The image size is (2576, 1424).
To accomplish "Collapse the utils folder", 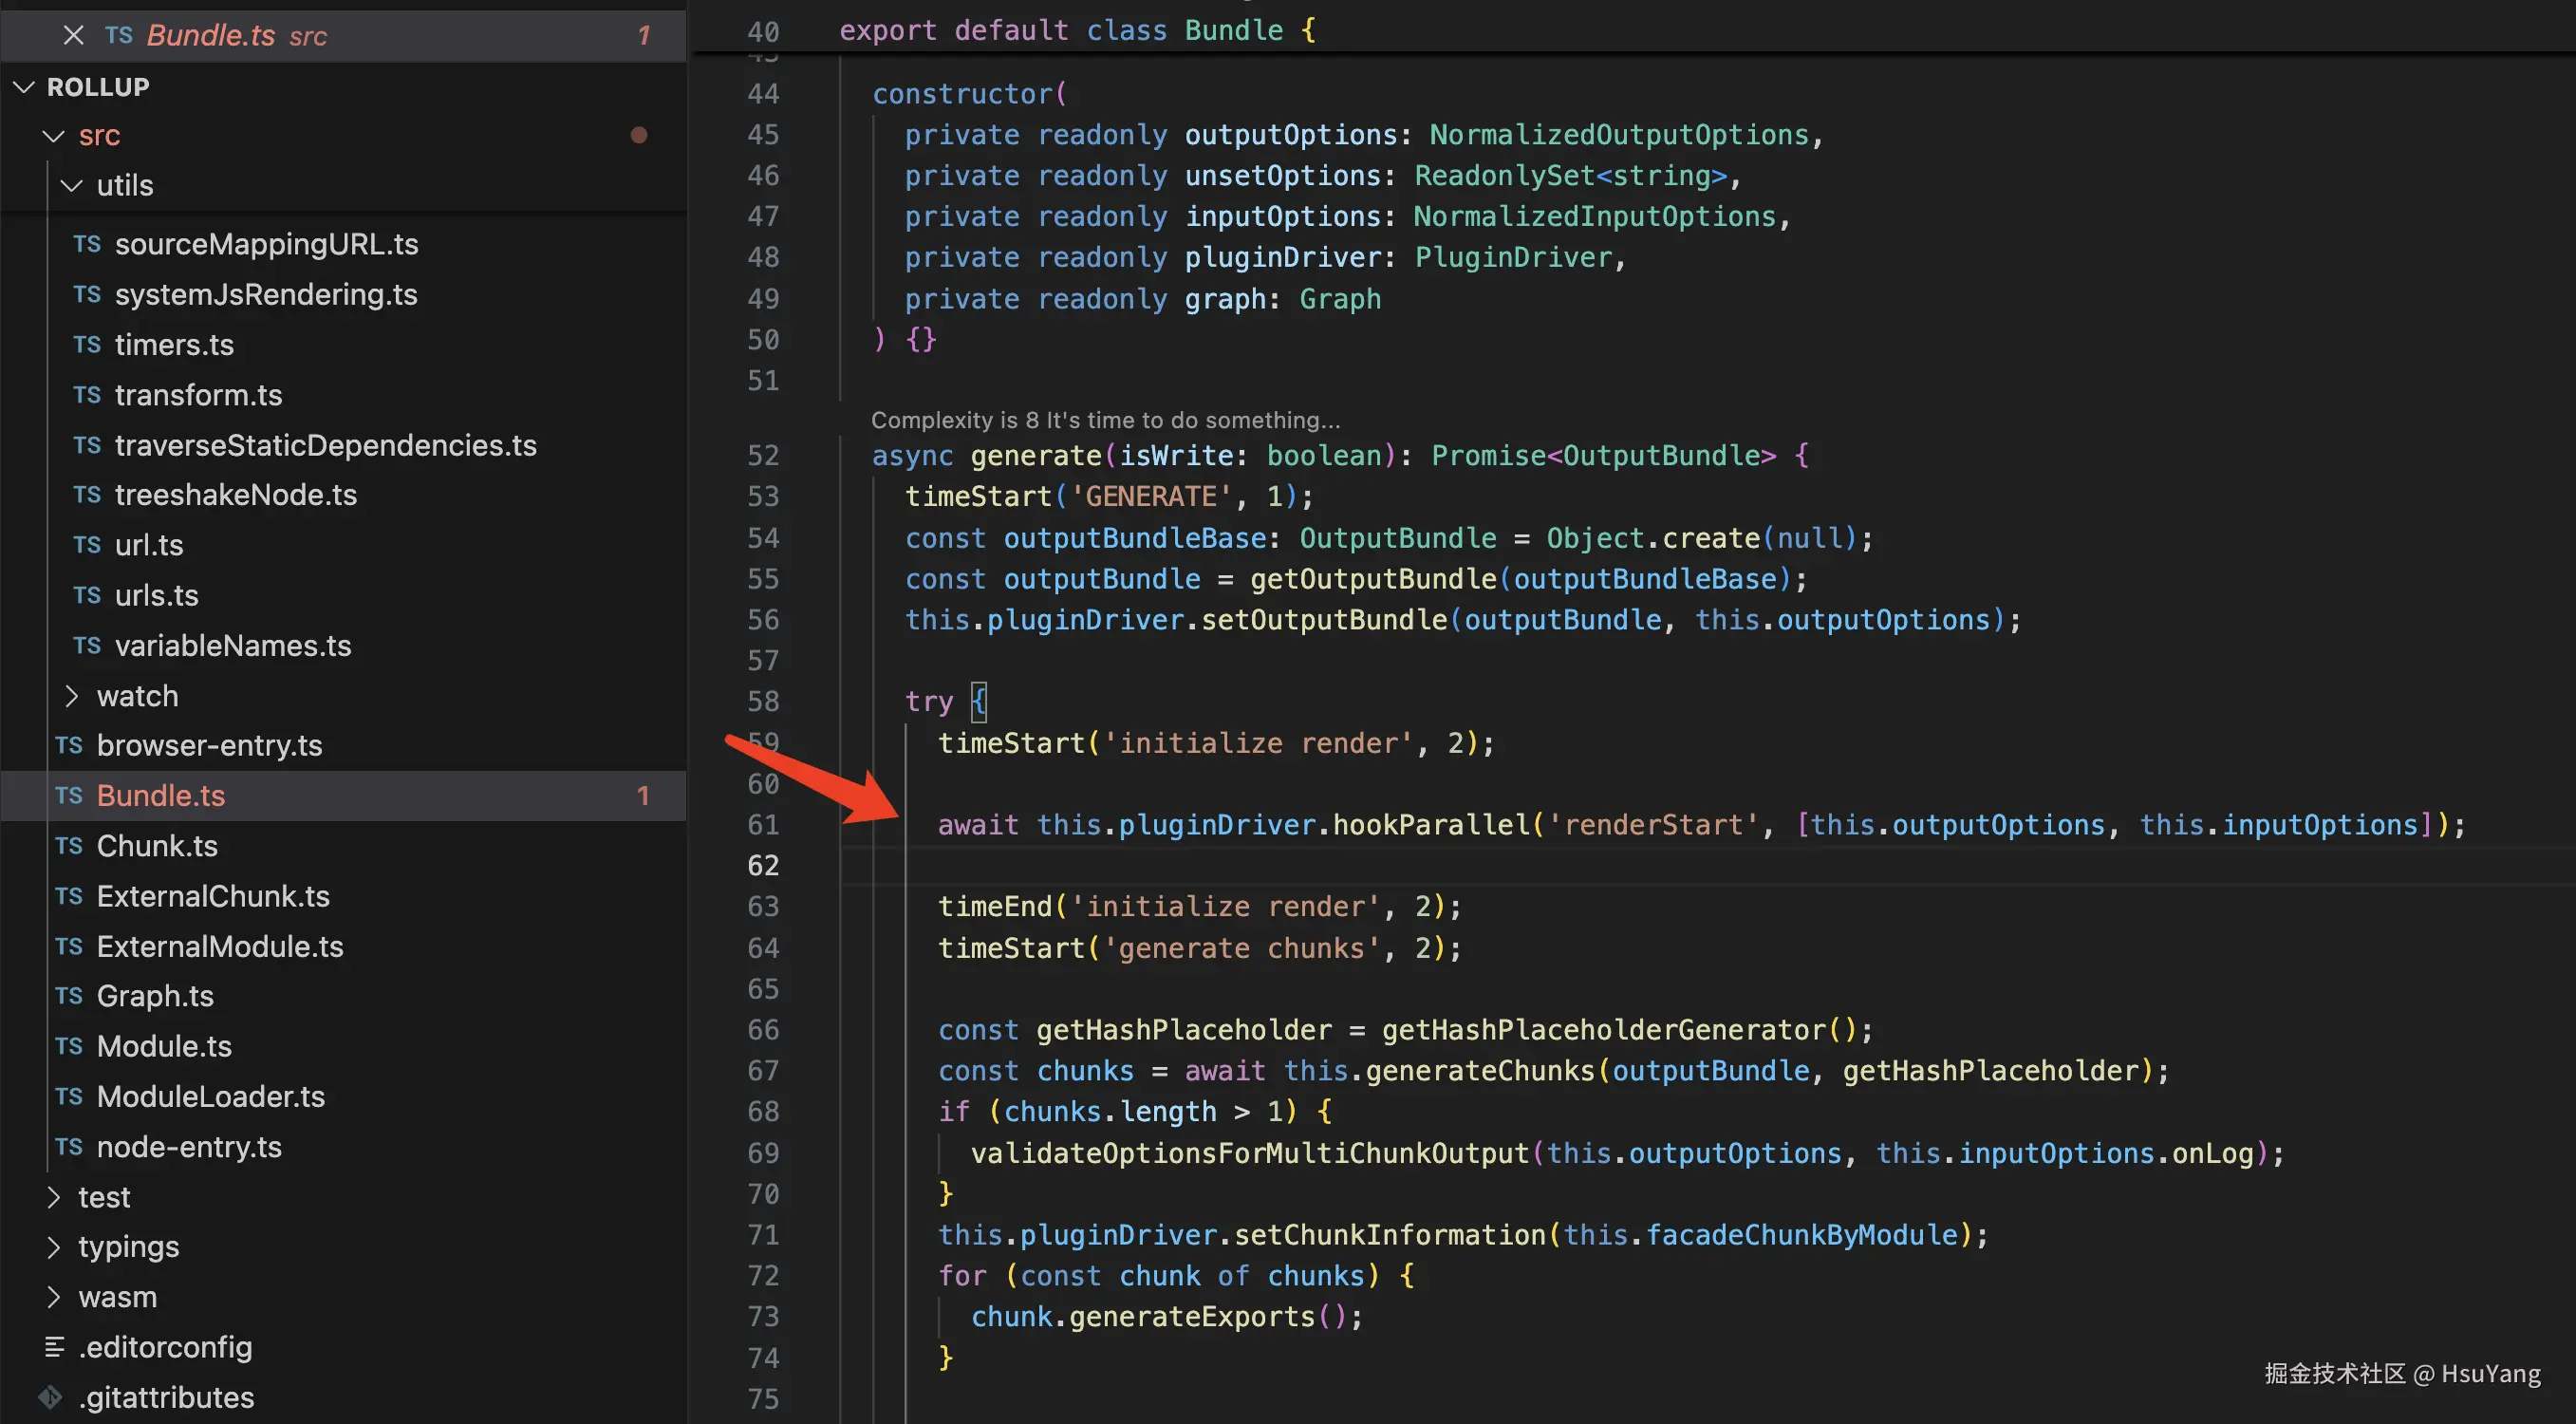I will tap(72, 186).
